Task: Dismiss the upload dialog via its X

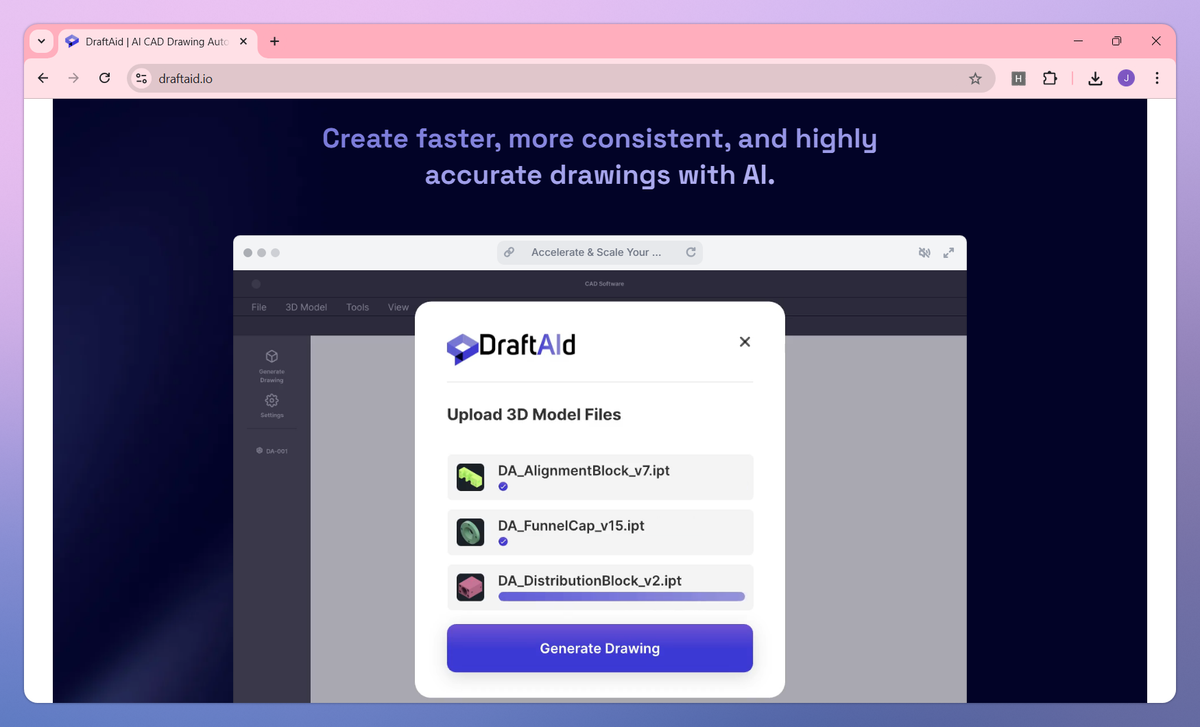Action: 744,341
